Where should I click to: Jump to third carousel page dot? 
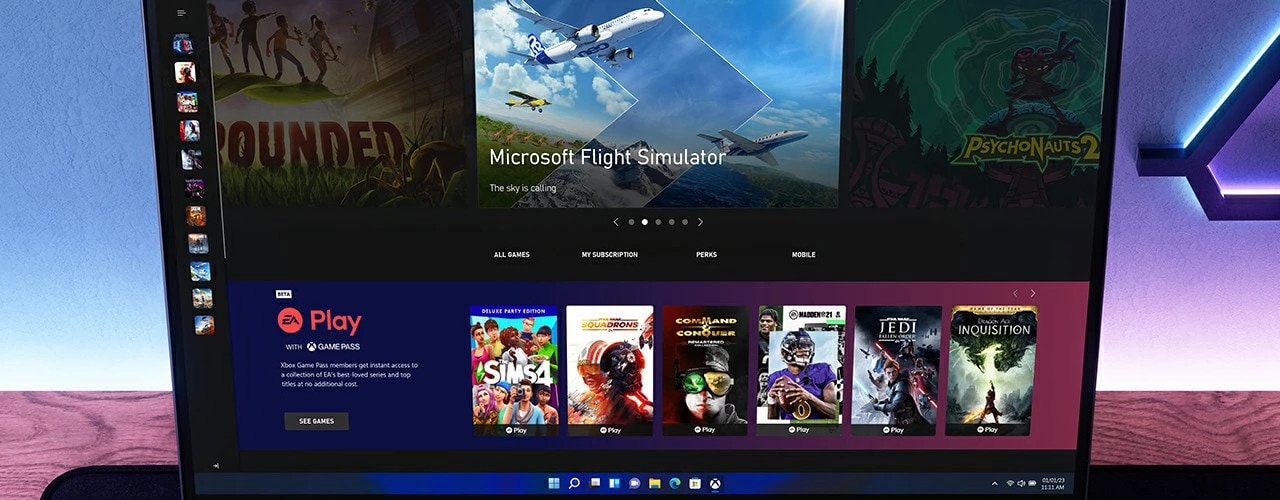coord(658,222)
